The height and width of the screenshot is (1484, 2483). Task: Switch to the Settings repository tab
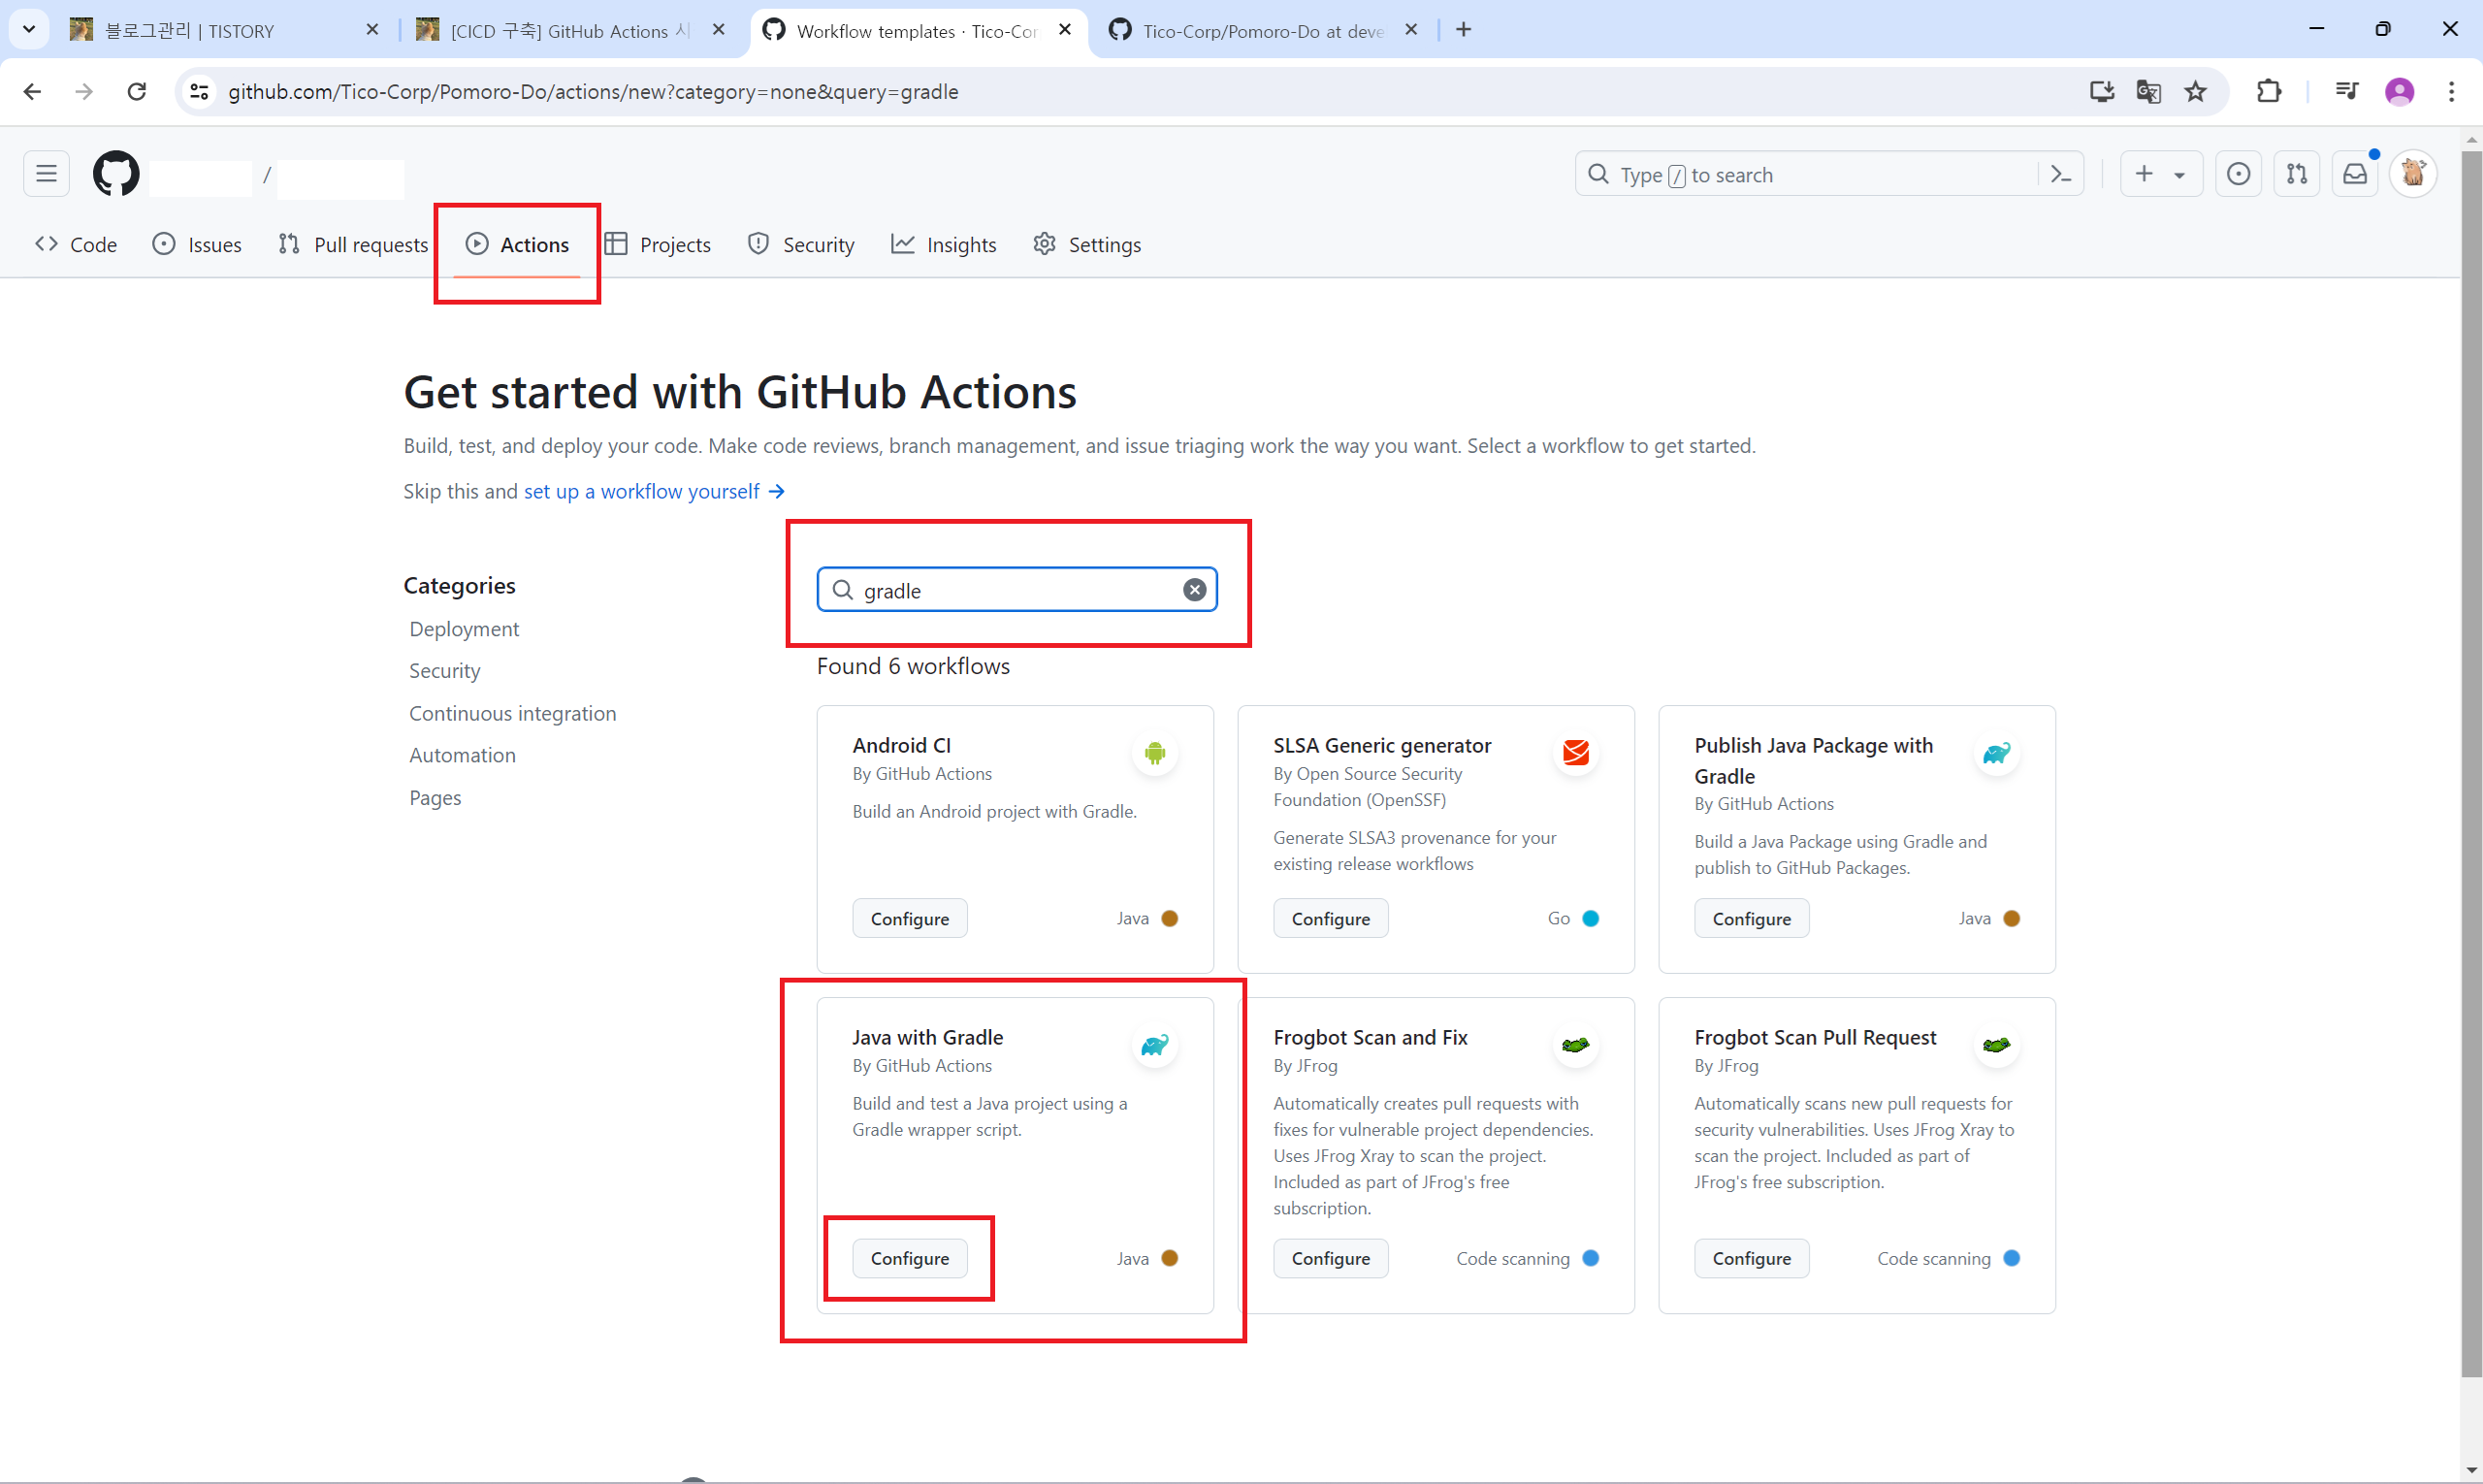tap(1087, 245)
